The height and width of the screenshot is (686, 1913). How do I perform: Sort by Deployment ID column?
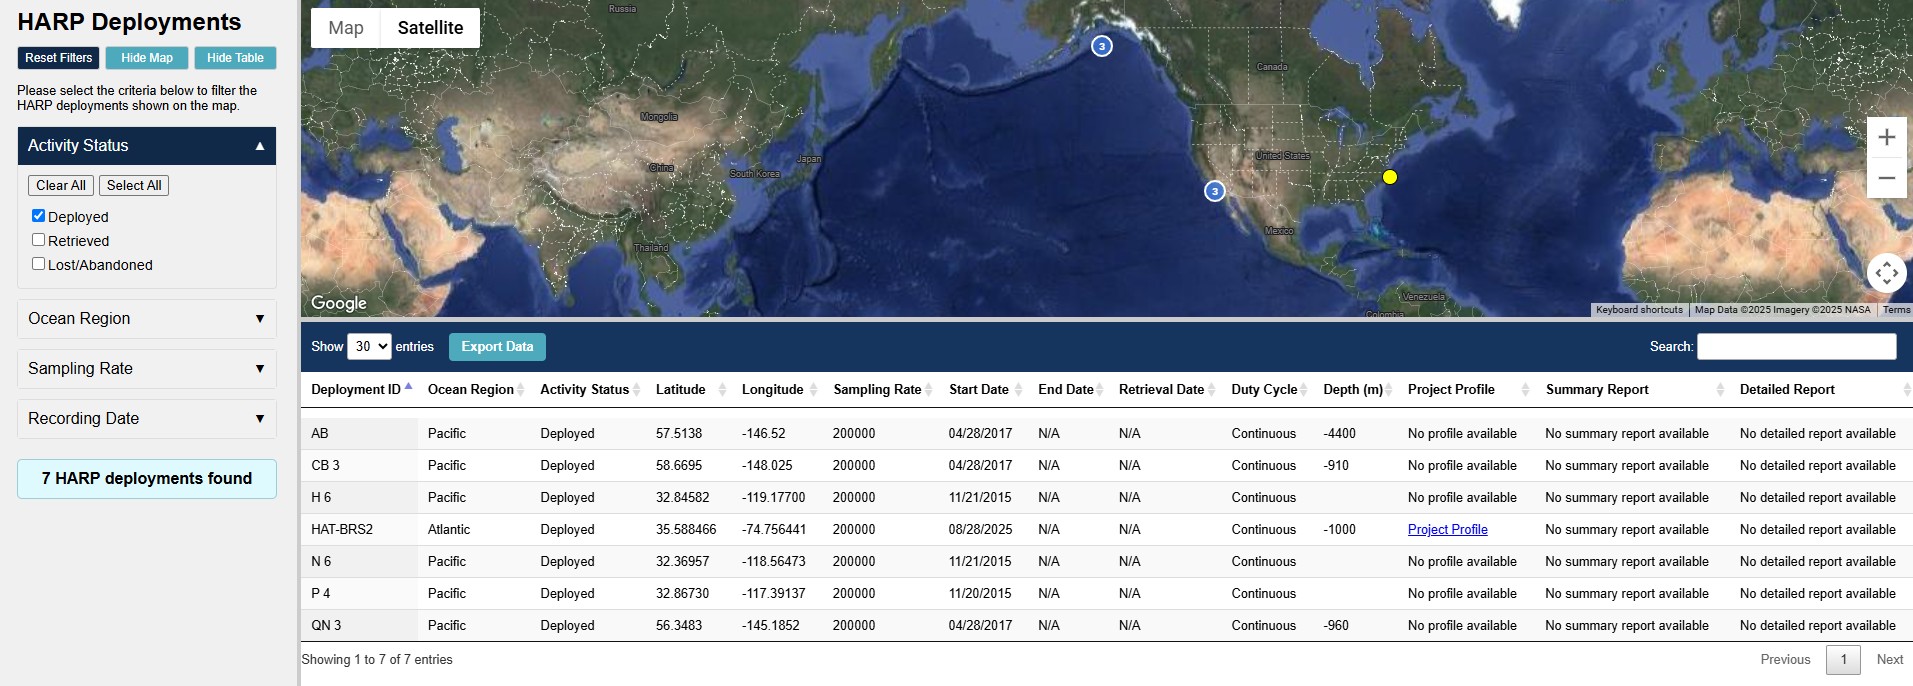[361, 390]
